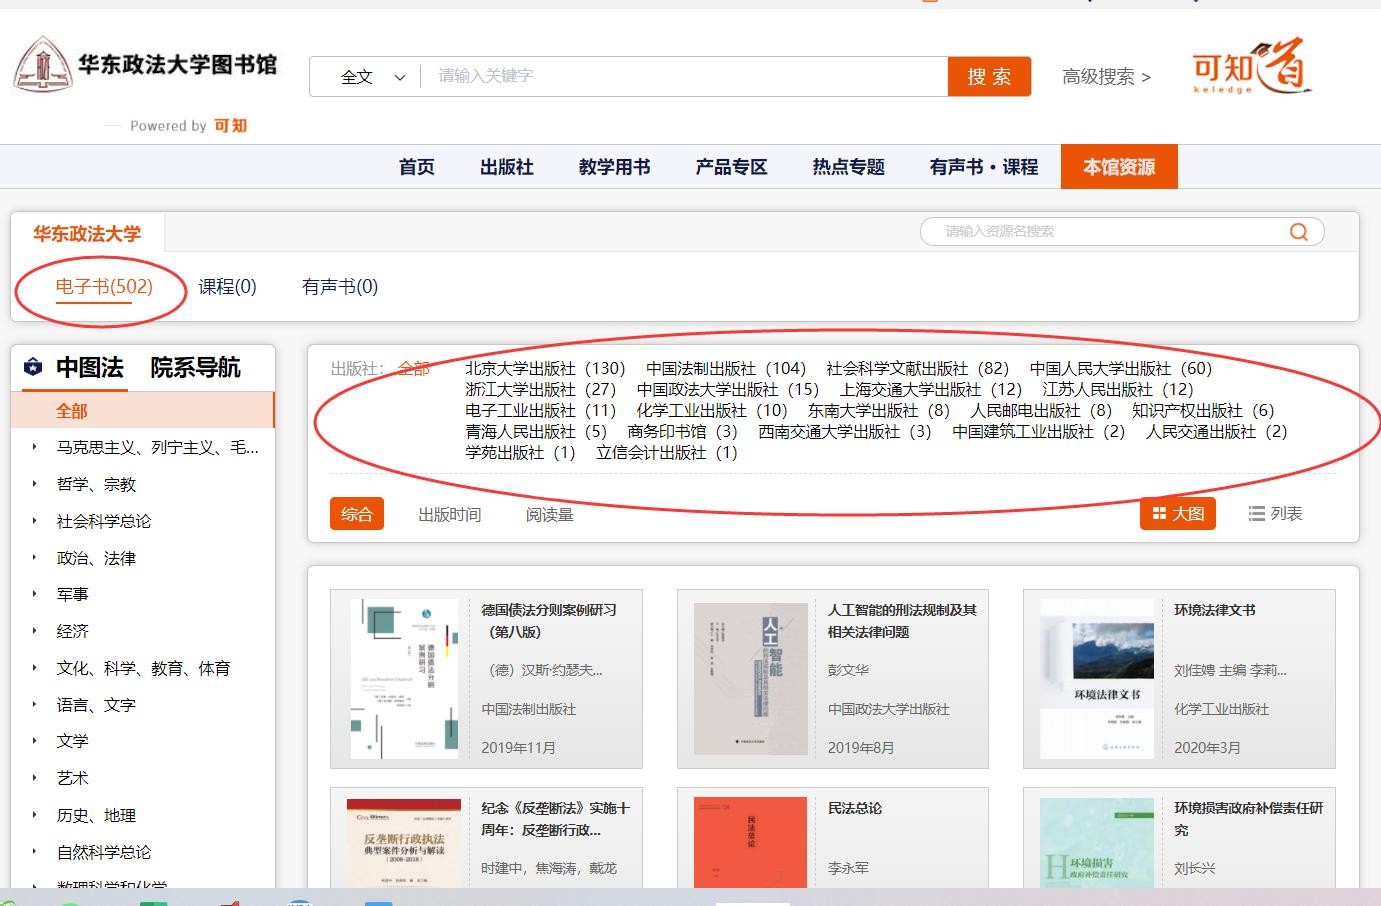Open 人工智能的刑法规制 book cover thumbnail

coord(750,678)
